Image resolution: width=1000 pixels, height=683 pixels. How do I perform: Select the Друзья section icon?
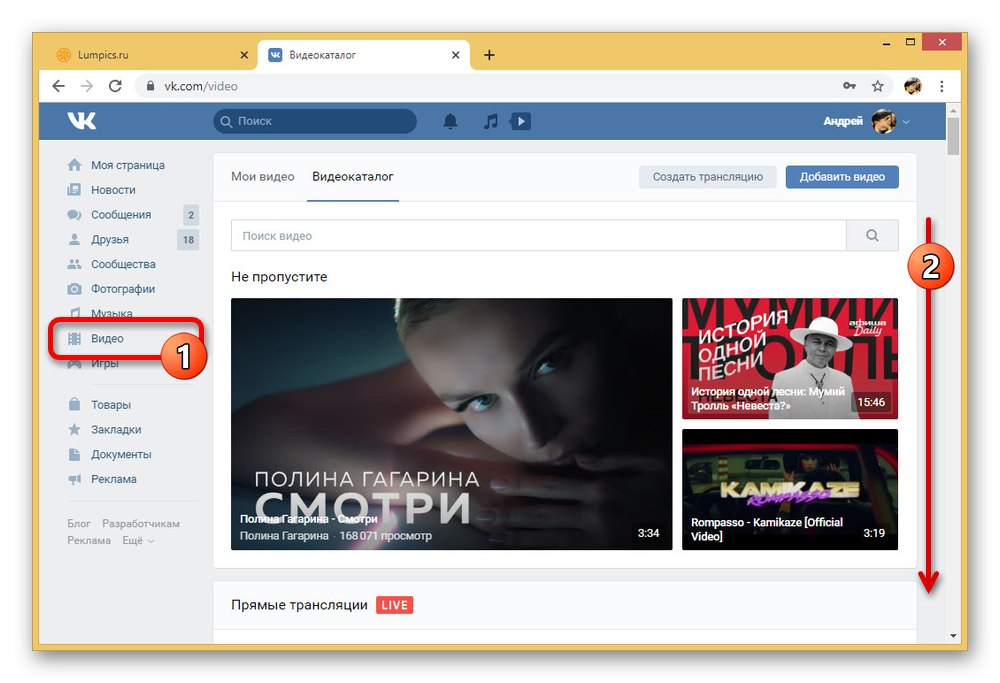[74, 239]
